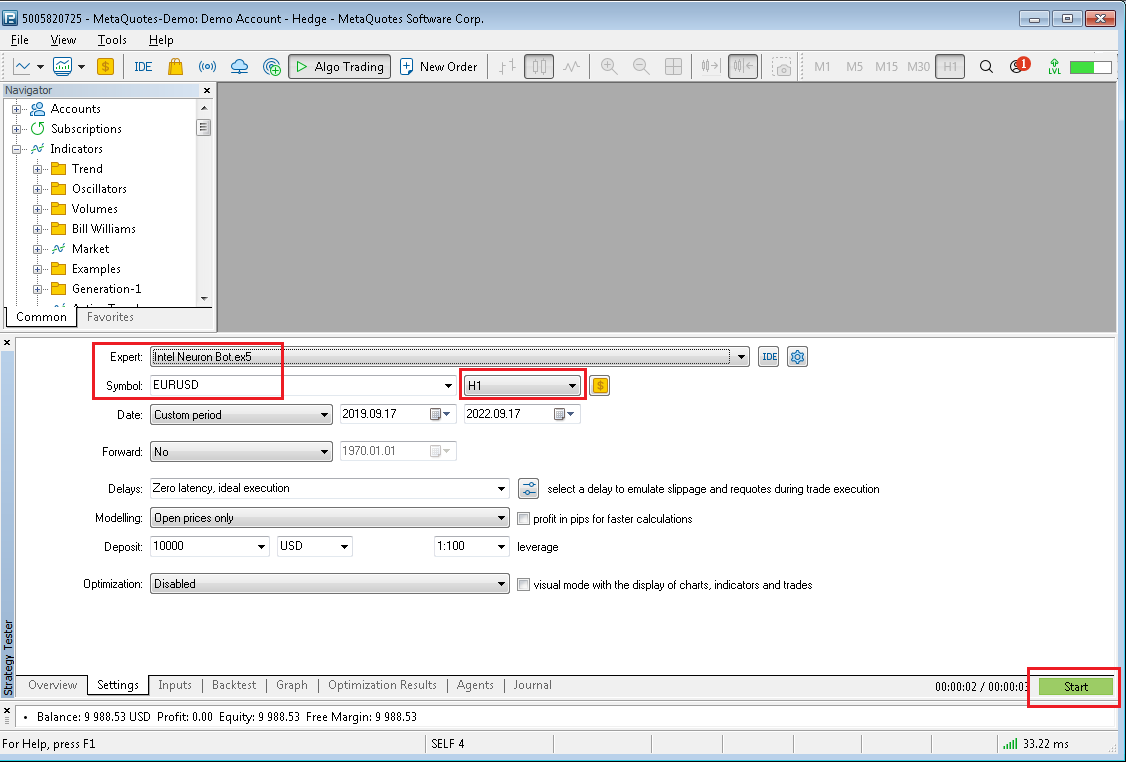Switch chart to candlesticks type

click(x=539, y=67)
